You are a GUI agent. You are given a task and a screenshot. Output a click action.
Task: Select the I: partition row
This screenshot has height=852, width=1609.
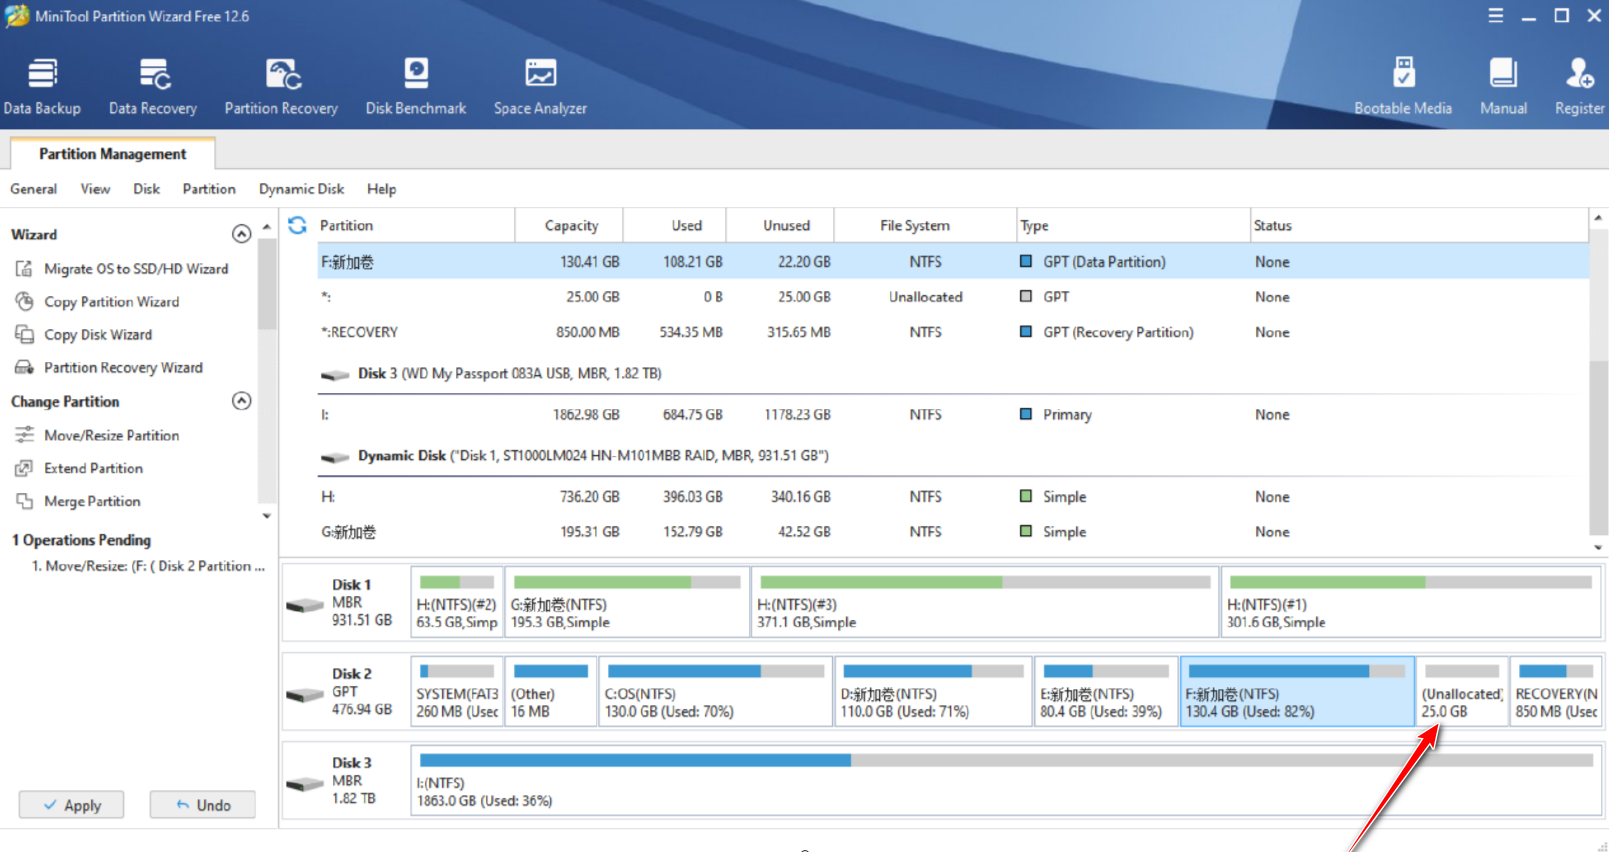pos(952,414)
